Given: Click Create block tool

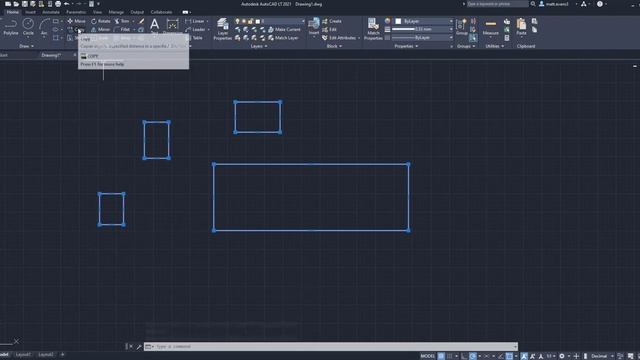Looking at the screenshot, I should pos(332,21).
